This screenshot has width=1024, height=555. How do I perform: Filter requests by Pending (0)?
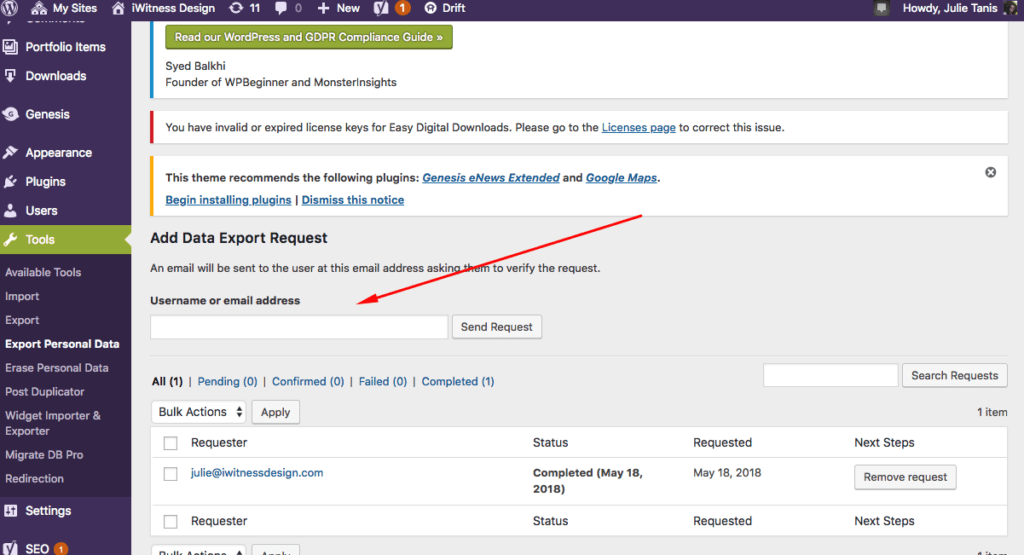tap(227, 381)
